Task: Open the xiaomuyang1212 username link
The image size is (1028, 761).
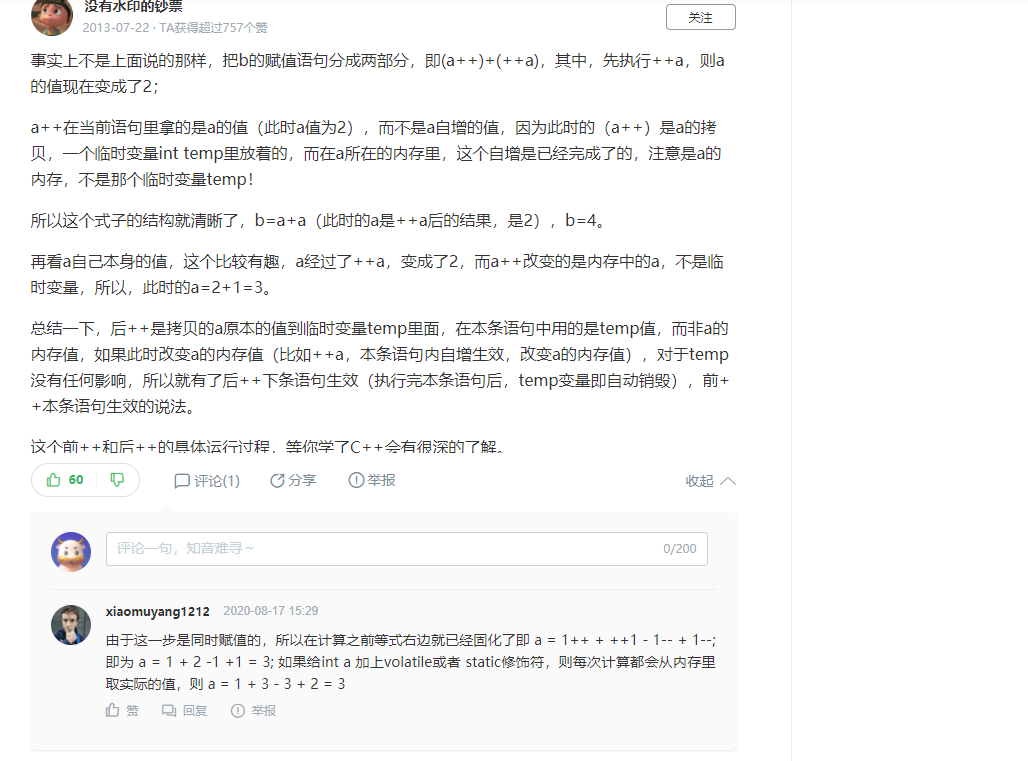Action: click(157, 612)
